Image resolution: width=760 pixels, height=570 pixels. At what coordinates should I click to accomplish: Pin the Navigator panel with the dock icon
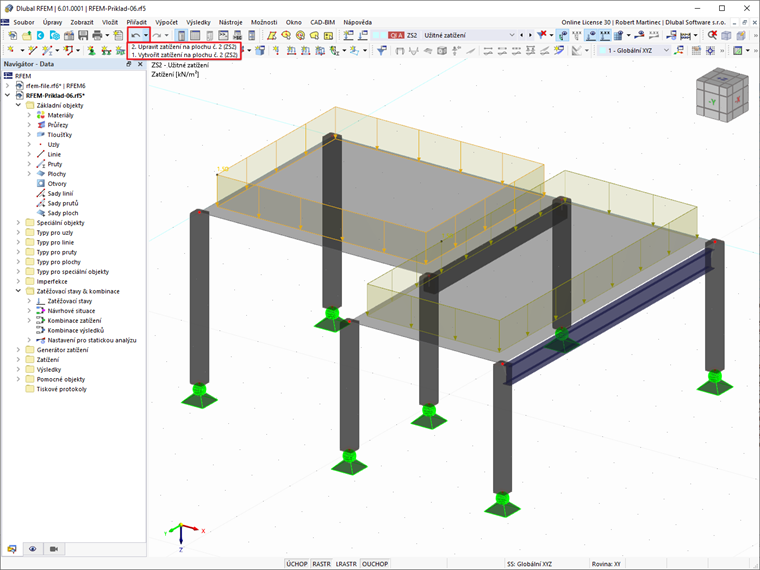tap(129, 64)
